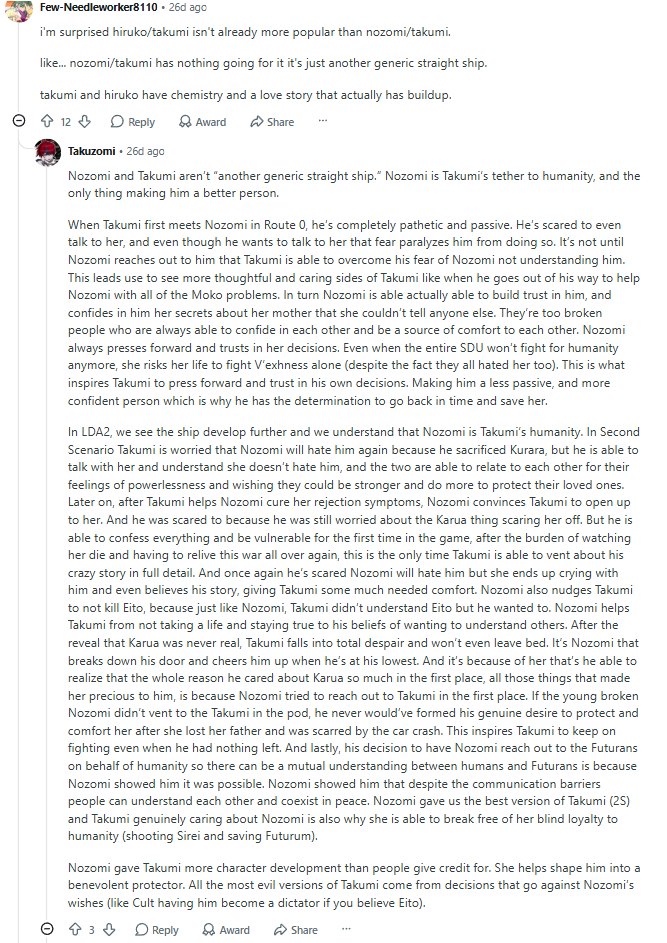Image resolution: width=667 pixels, height=943 pixels.
Task: Open Takuzomi's 26d ago timestamp
Action: coord(145,151)
